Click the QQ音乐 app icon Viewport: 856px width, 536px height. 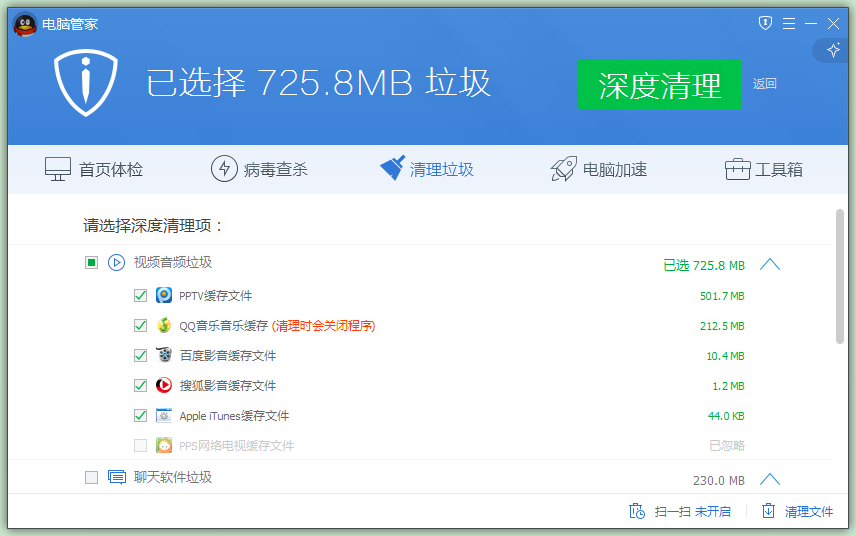click(x=164, y=325)
